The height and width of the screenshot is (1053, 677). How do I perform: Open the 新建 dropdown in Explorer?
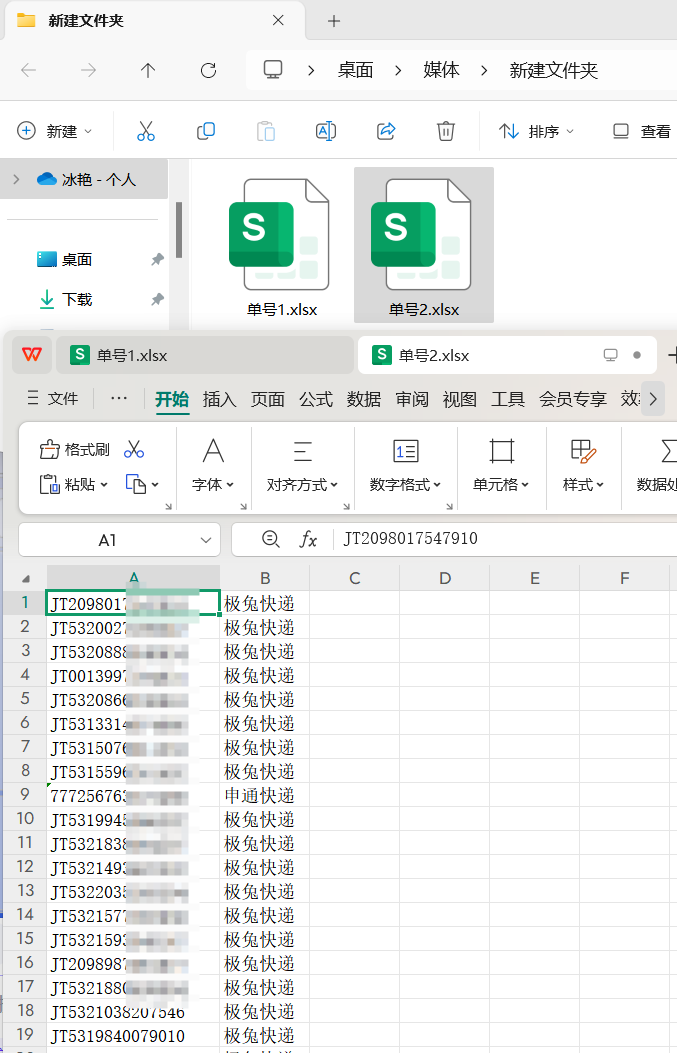pos(54,131)
